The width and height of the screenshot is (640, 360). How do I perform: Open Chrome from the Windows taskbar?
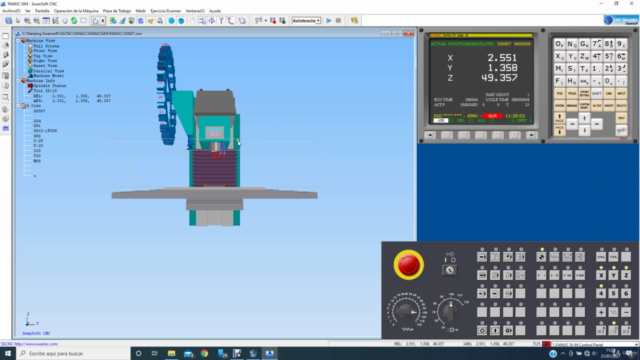pos(204,353)
